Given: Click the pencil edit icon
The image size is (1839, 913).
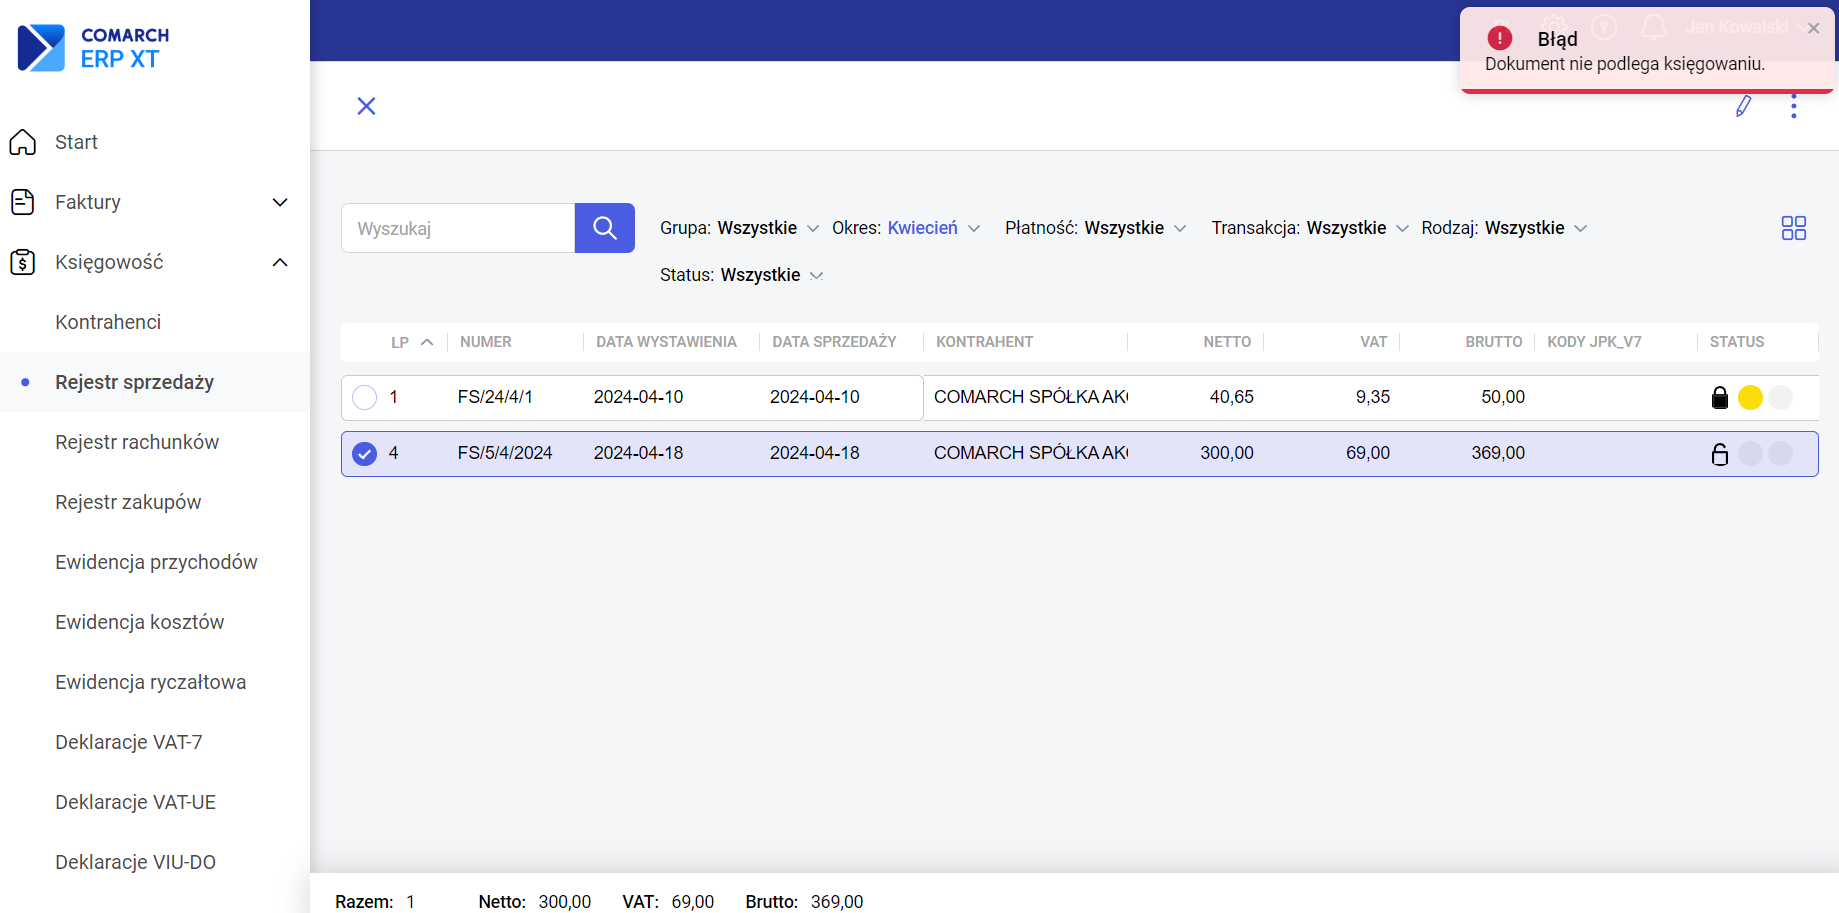Looking at the screenshot, I should 1743,106.
